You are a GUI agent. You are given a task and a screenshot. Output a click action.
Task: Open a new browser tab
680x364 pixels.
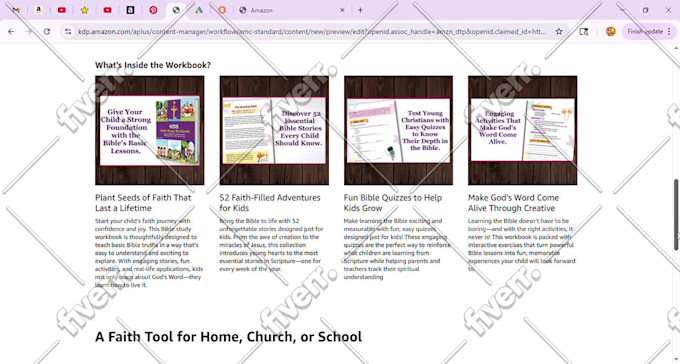point(360,10)
